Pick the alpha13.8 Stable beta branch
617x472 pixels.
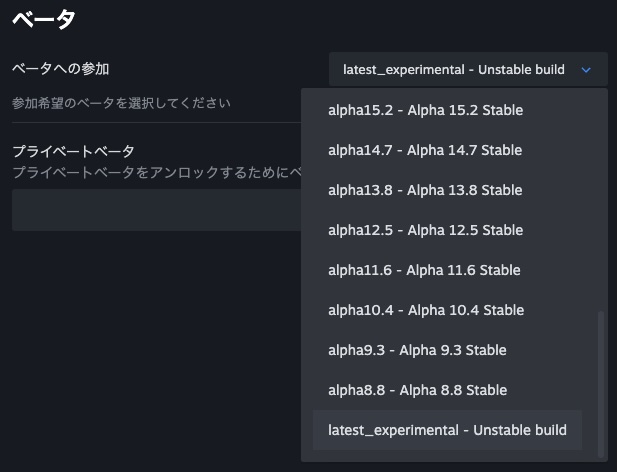[425, 190]
